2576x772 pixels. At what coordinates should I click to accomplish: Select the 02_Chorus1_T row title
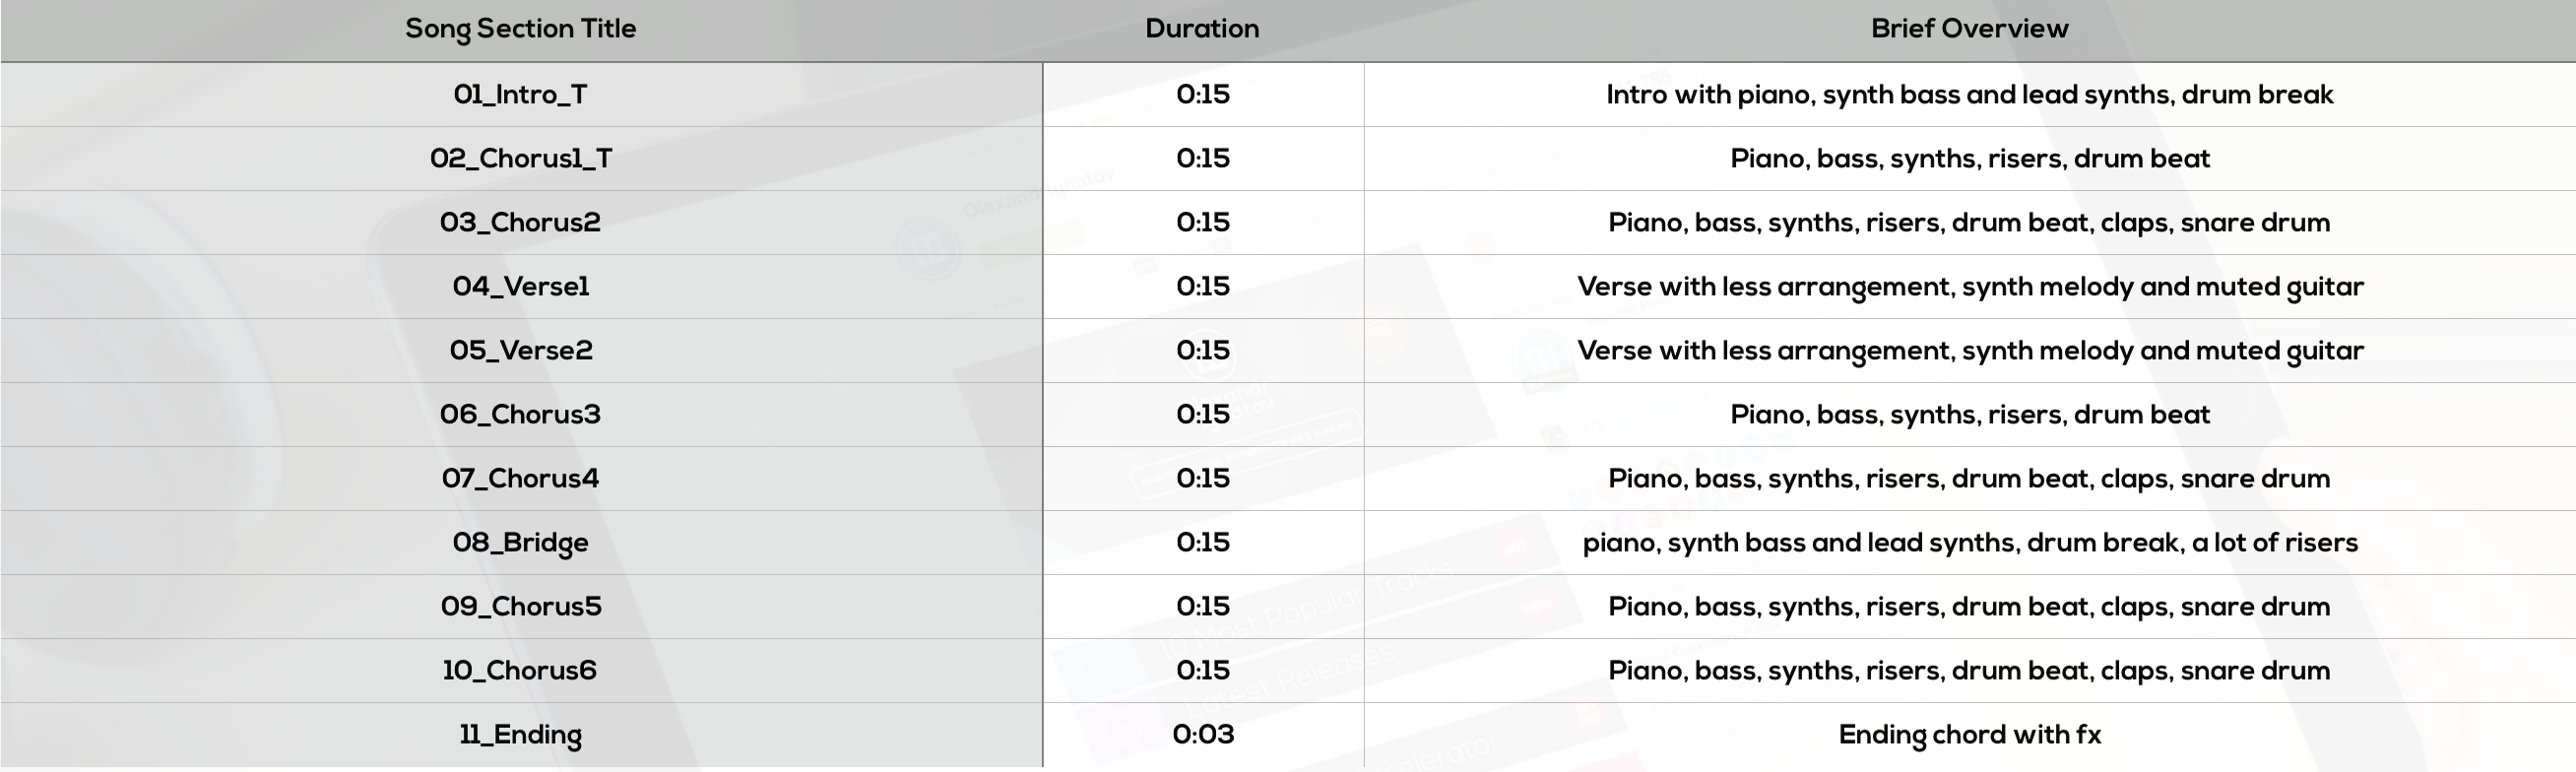(x=520, y=159)
